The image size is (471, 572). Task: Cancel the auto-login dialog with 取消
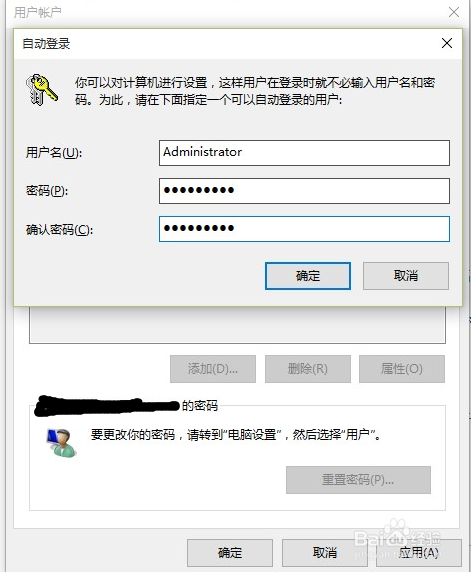click(x=406, y=276)
